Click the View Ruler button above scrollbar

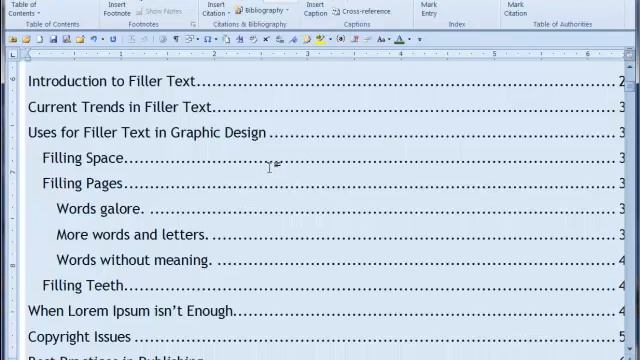[629, 54]
